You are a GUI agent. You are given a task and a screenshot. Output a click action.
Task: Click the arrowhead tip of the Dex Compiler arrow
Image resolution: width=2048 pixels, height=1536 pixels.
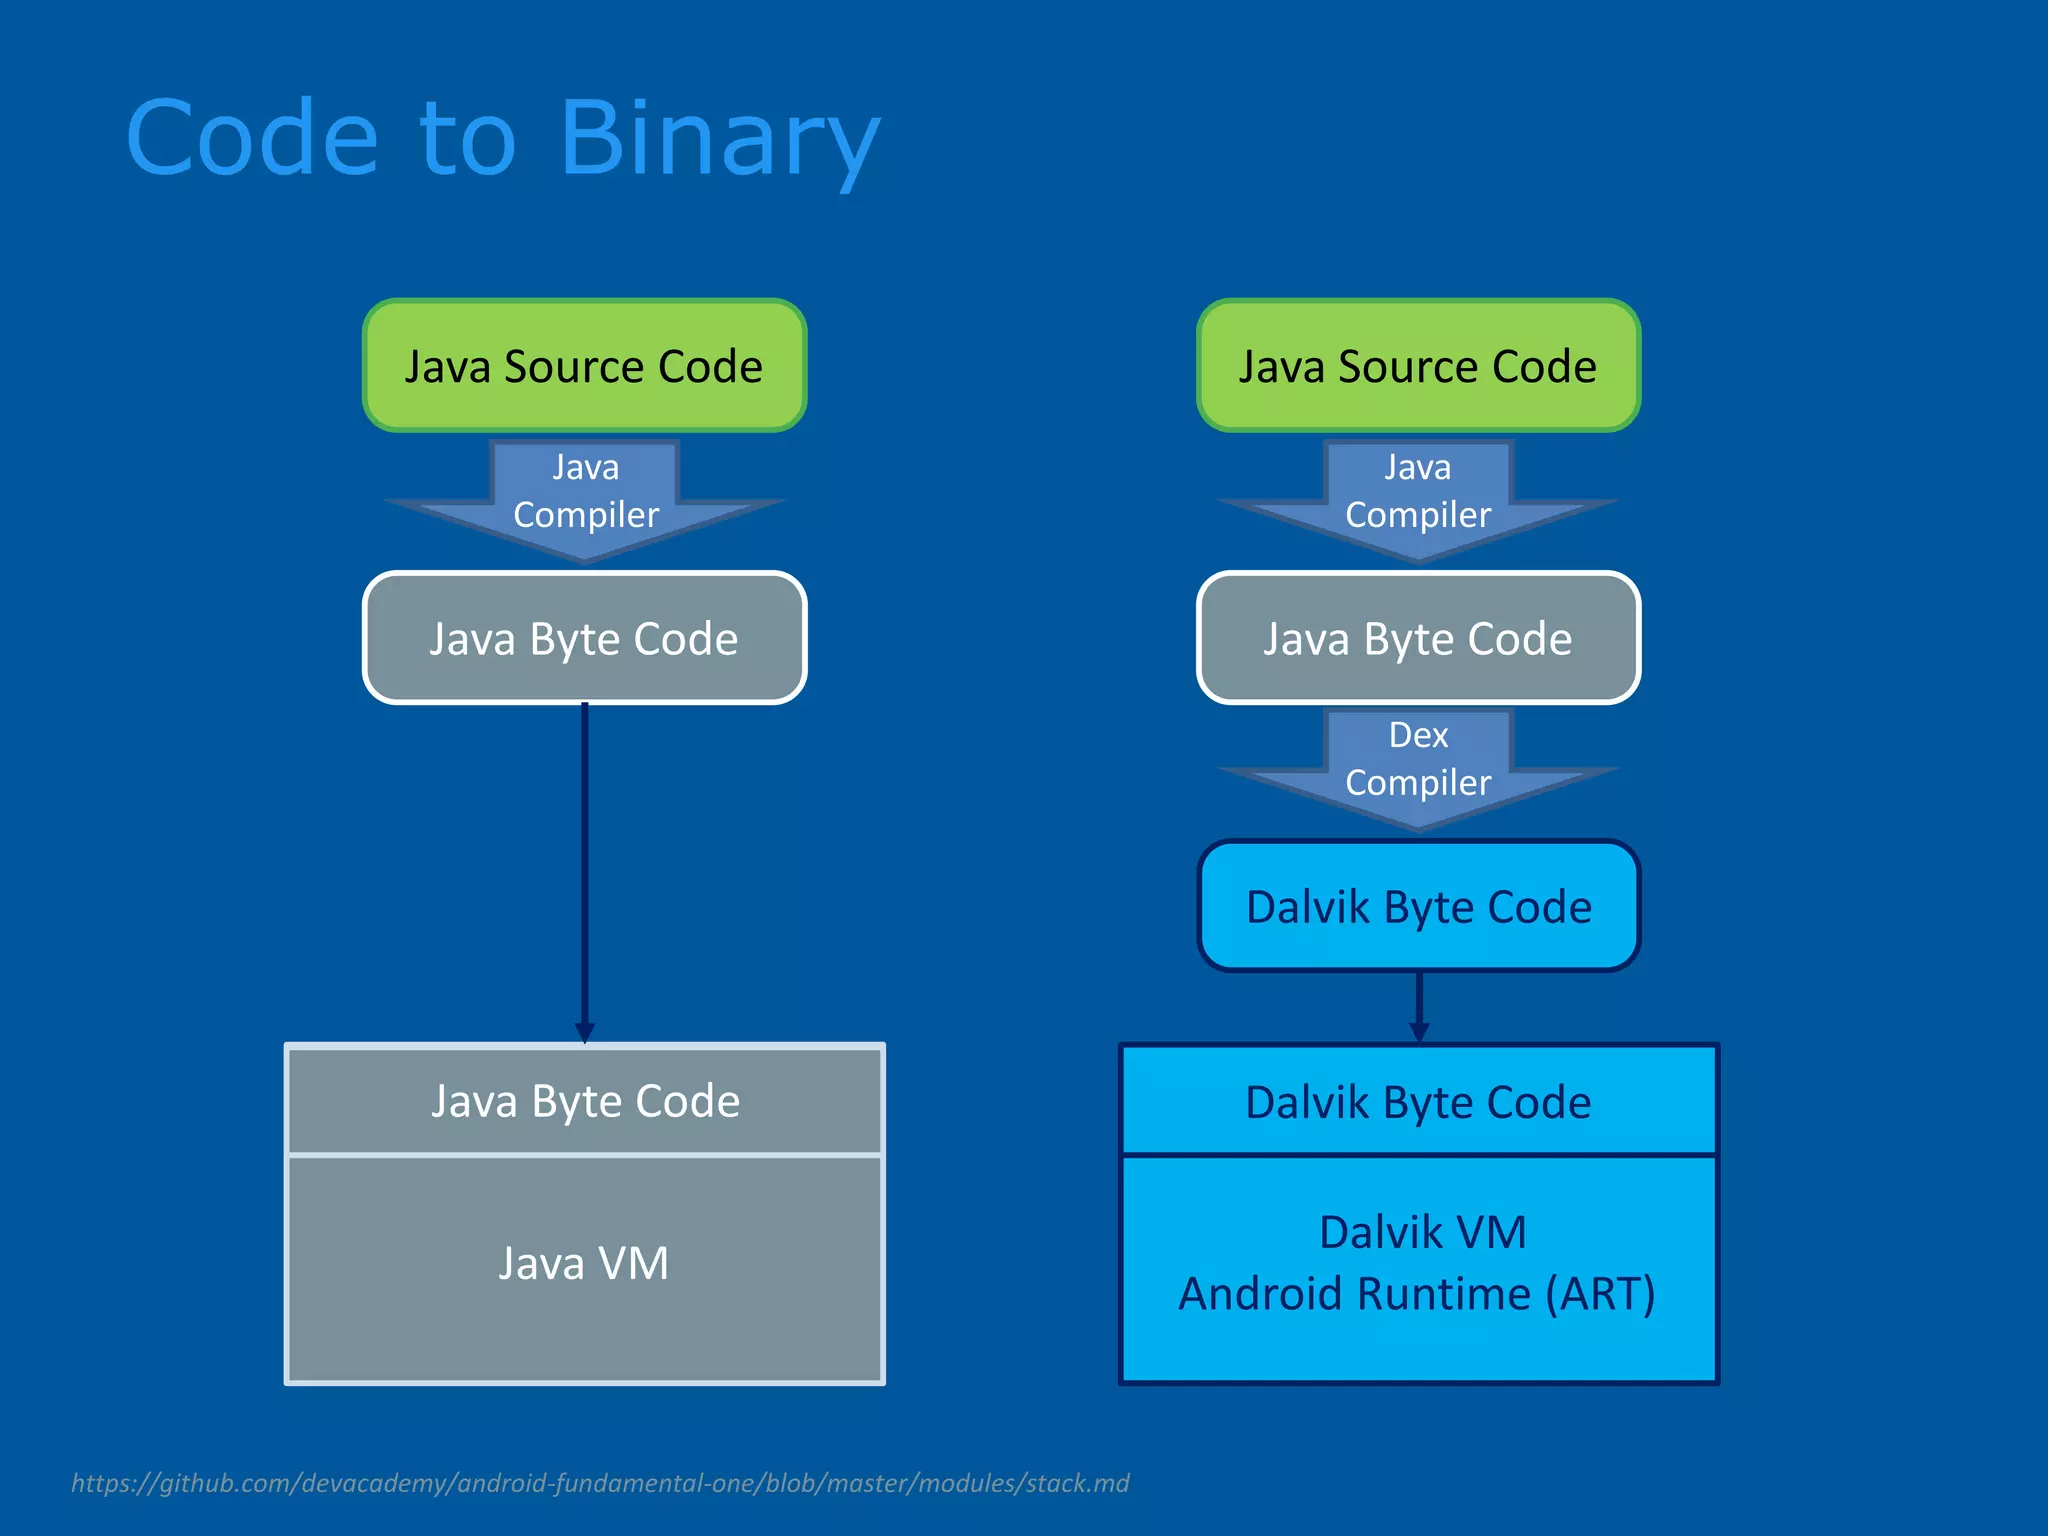click(1418, 822)
